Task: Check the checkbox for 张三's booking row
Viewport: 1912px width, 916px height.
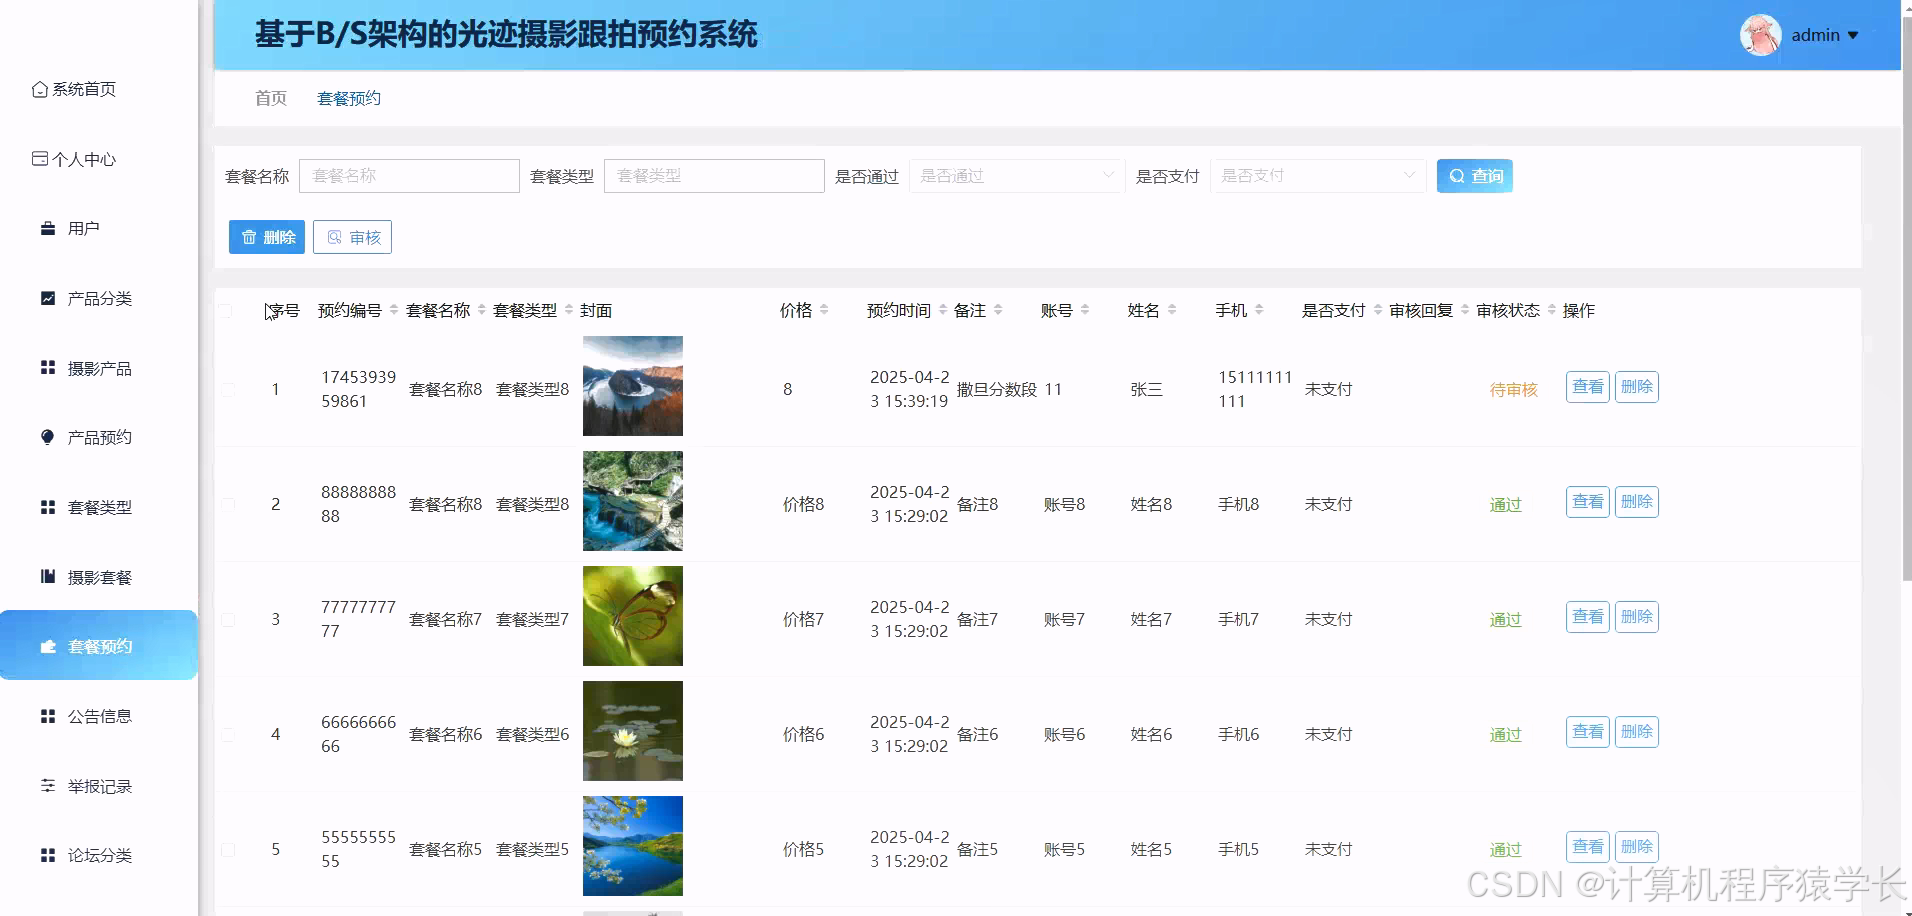Action: click(226, 389)
